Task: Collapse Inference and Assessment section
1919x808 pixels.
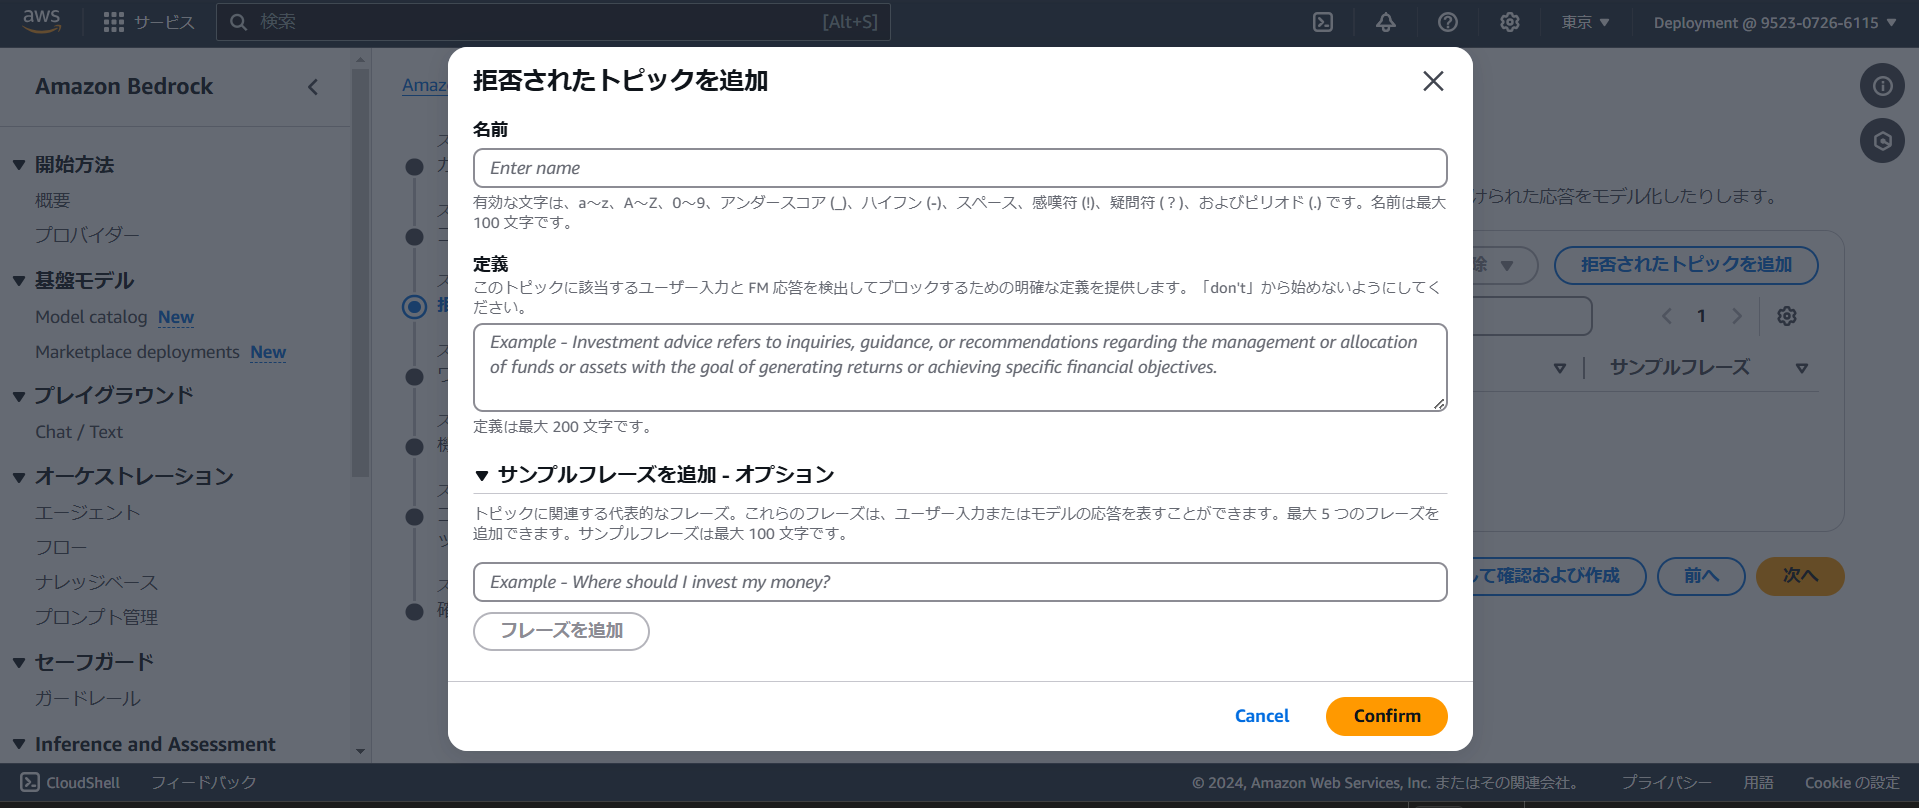Action: click(x=18, y=744)
